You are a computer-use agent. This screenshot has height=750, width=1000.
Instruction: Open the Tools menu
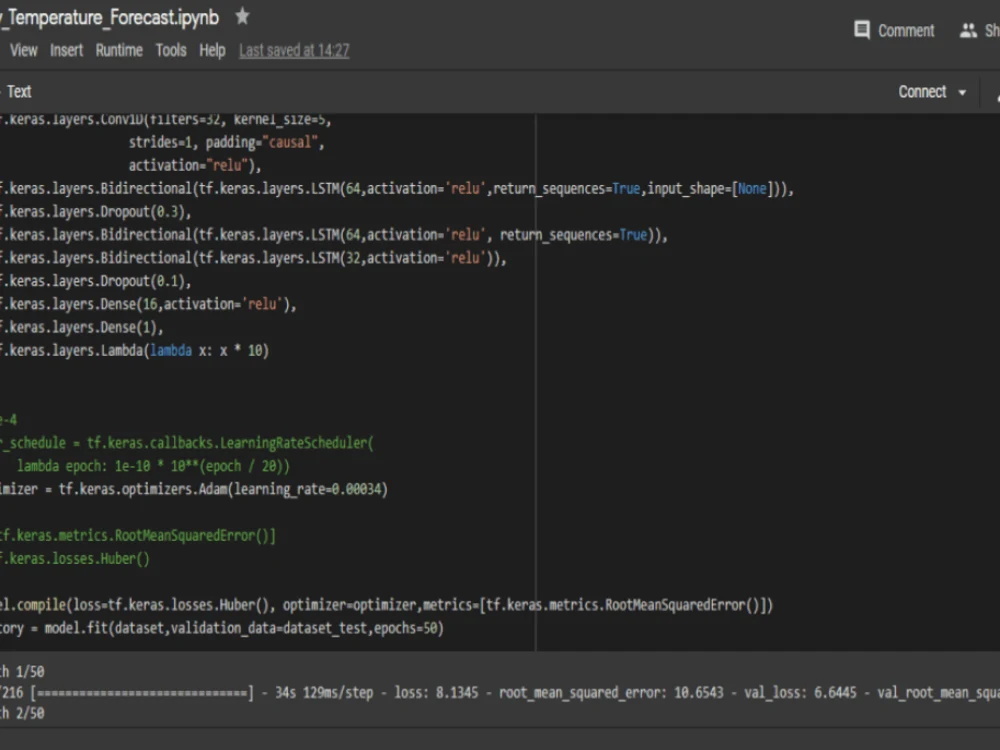pyautogui.click(x=171, y=50)
